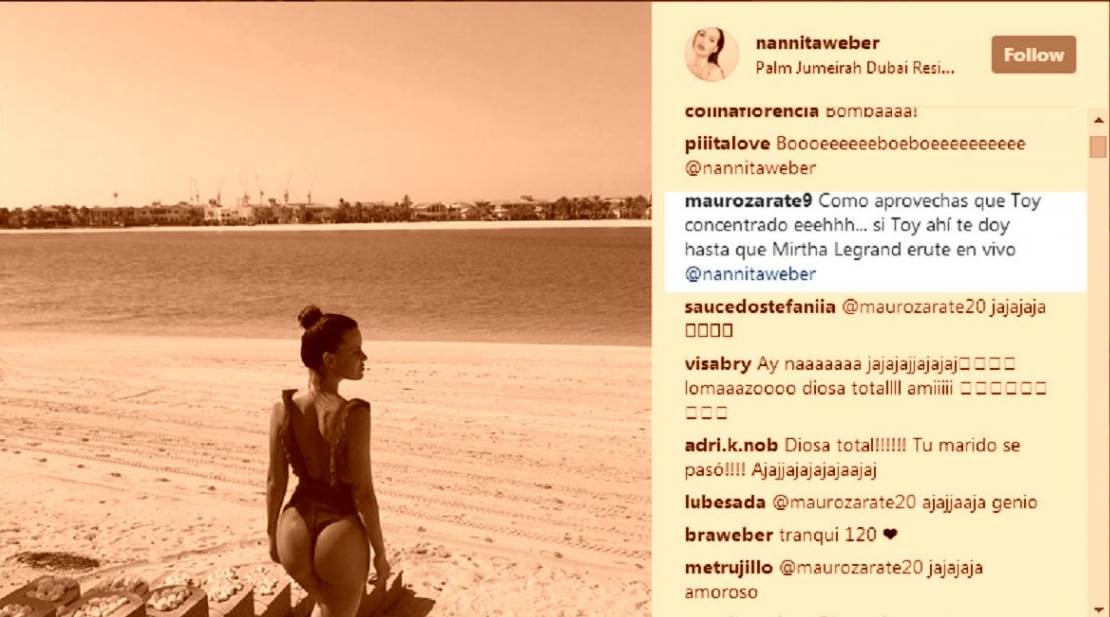Open the visabry commenter profile
The width and height of the screenshot is (1110, 617).
718,364
